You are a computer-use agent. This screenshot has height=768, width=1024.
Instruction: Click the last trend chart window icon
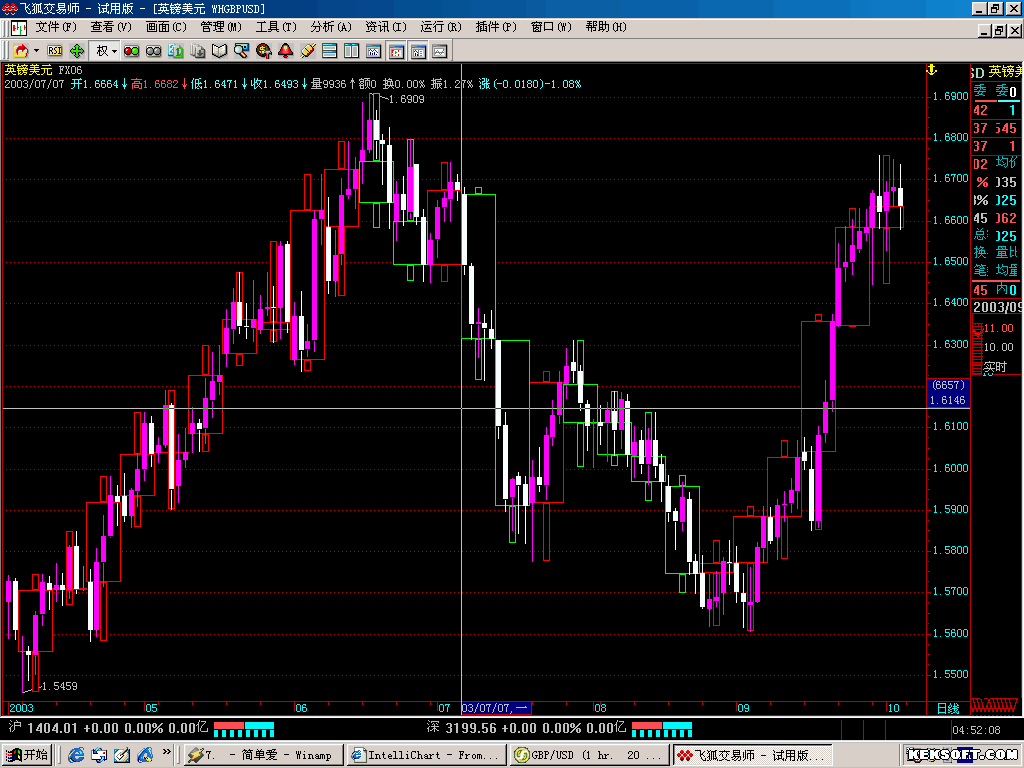tap(440, 51)
